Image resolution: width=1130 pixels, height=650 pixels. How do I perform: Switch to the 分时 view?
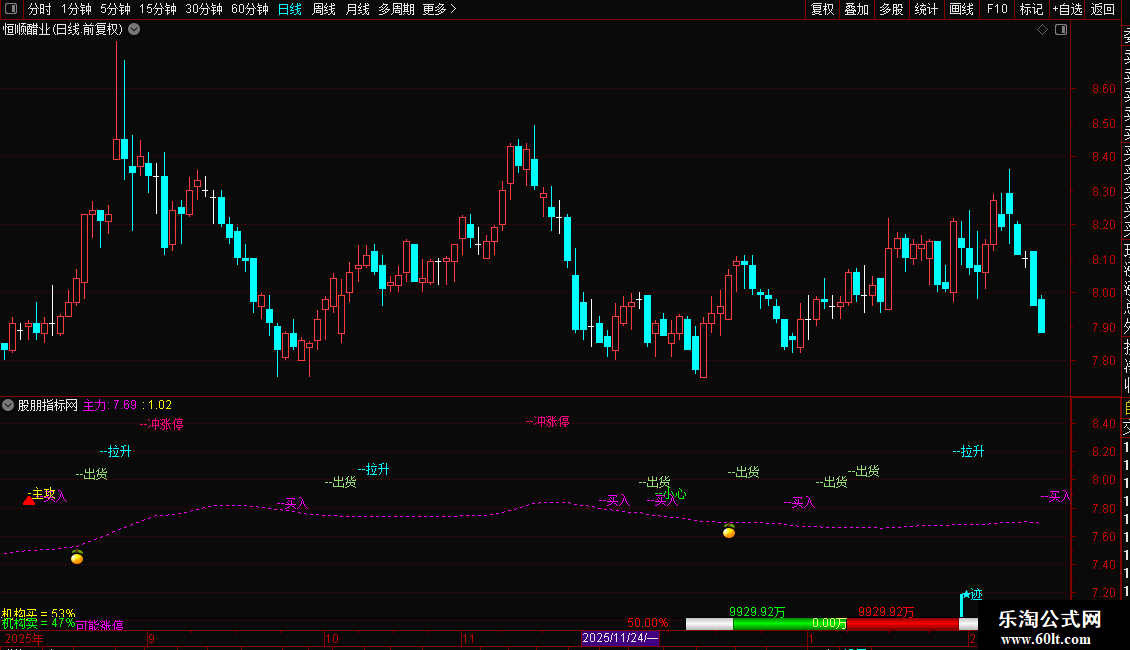(x=40, y=9)
